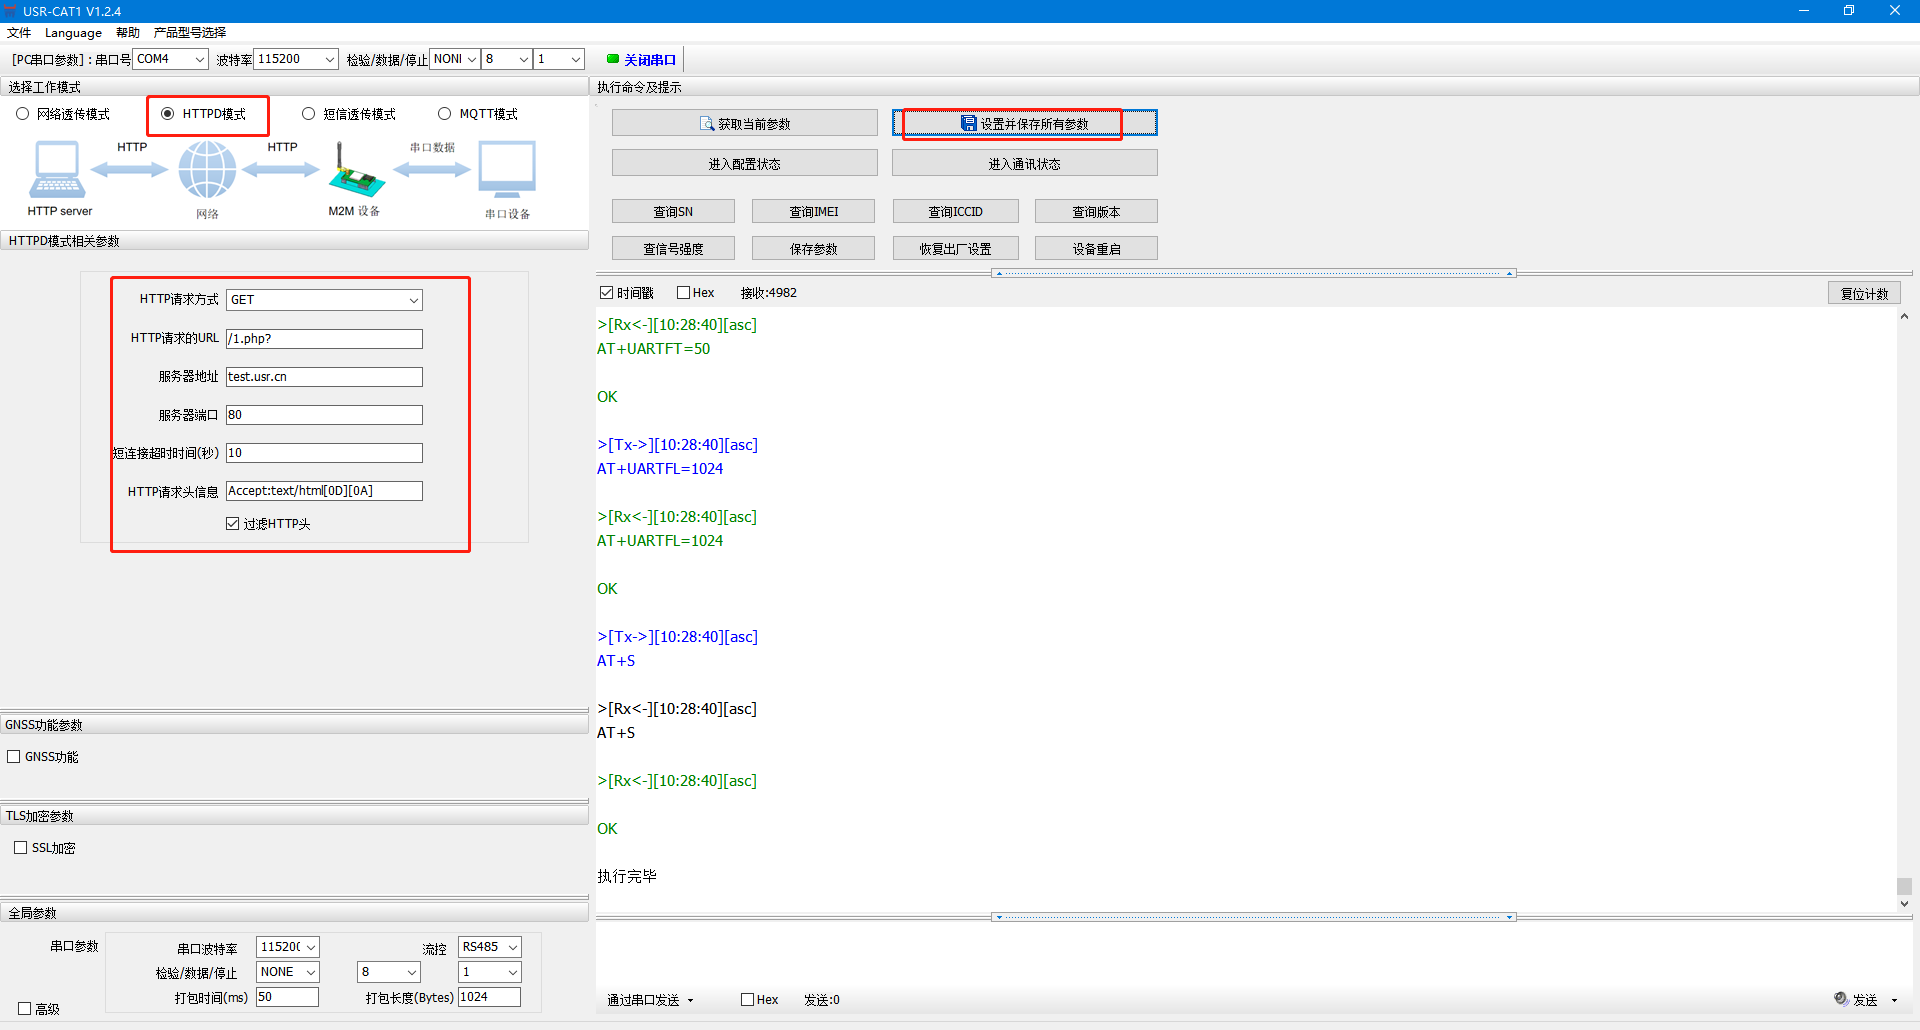1920x1030 pixels.
Task: Click the magnifier icon on get-parameters button
Action: click(707, 124)
